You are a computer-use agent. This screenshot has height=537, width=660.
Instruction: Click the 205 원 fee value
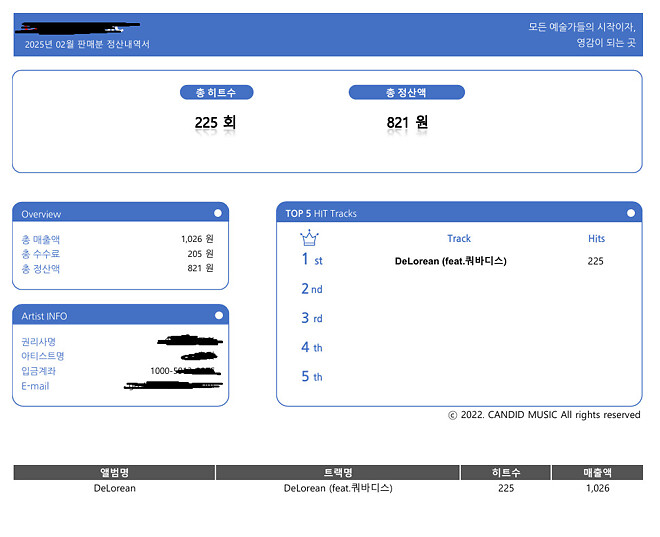coord(200,253)
